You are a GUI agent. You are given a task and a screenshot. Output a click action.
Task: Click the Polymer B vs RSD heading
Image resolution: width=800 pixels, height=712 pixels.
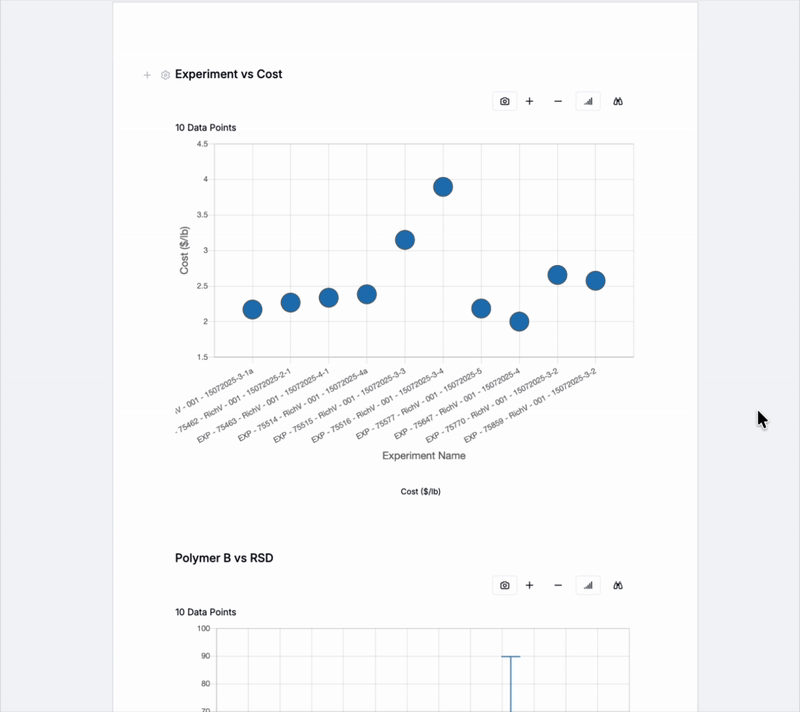[224, 558]
